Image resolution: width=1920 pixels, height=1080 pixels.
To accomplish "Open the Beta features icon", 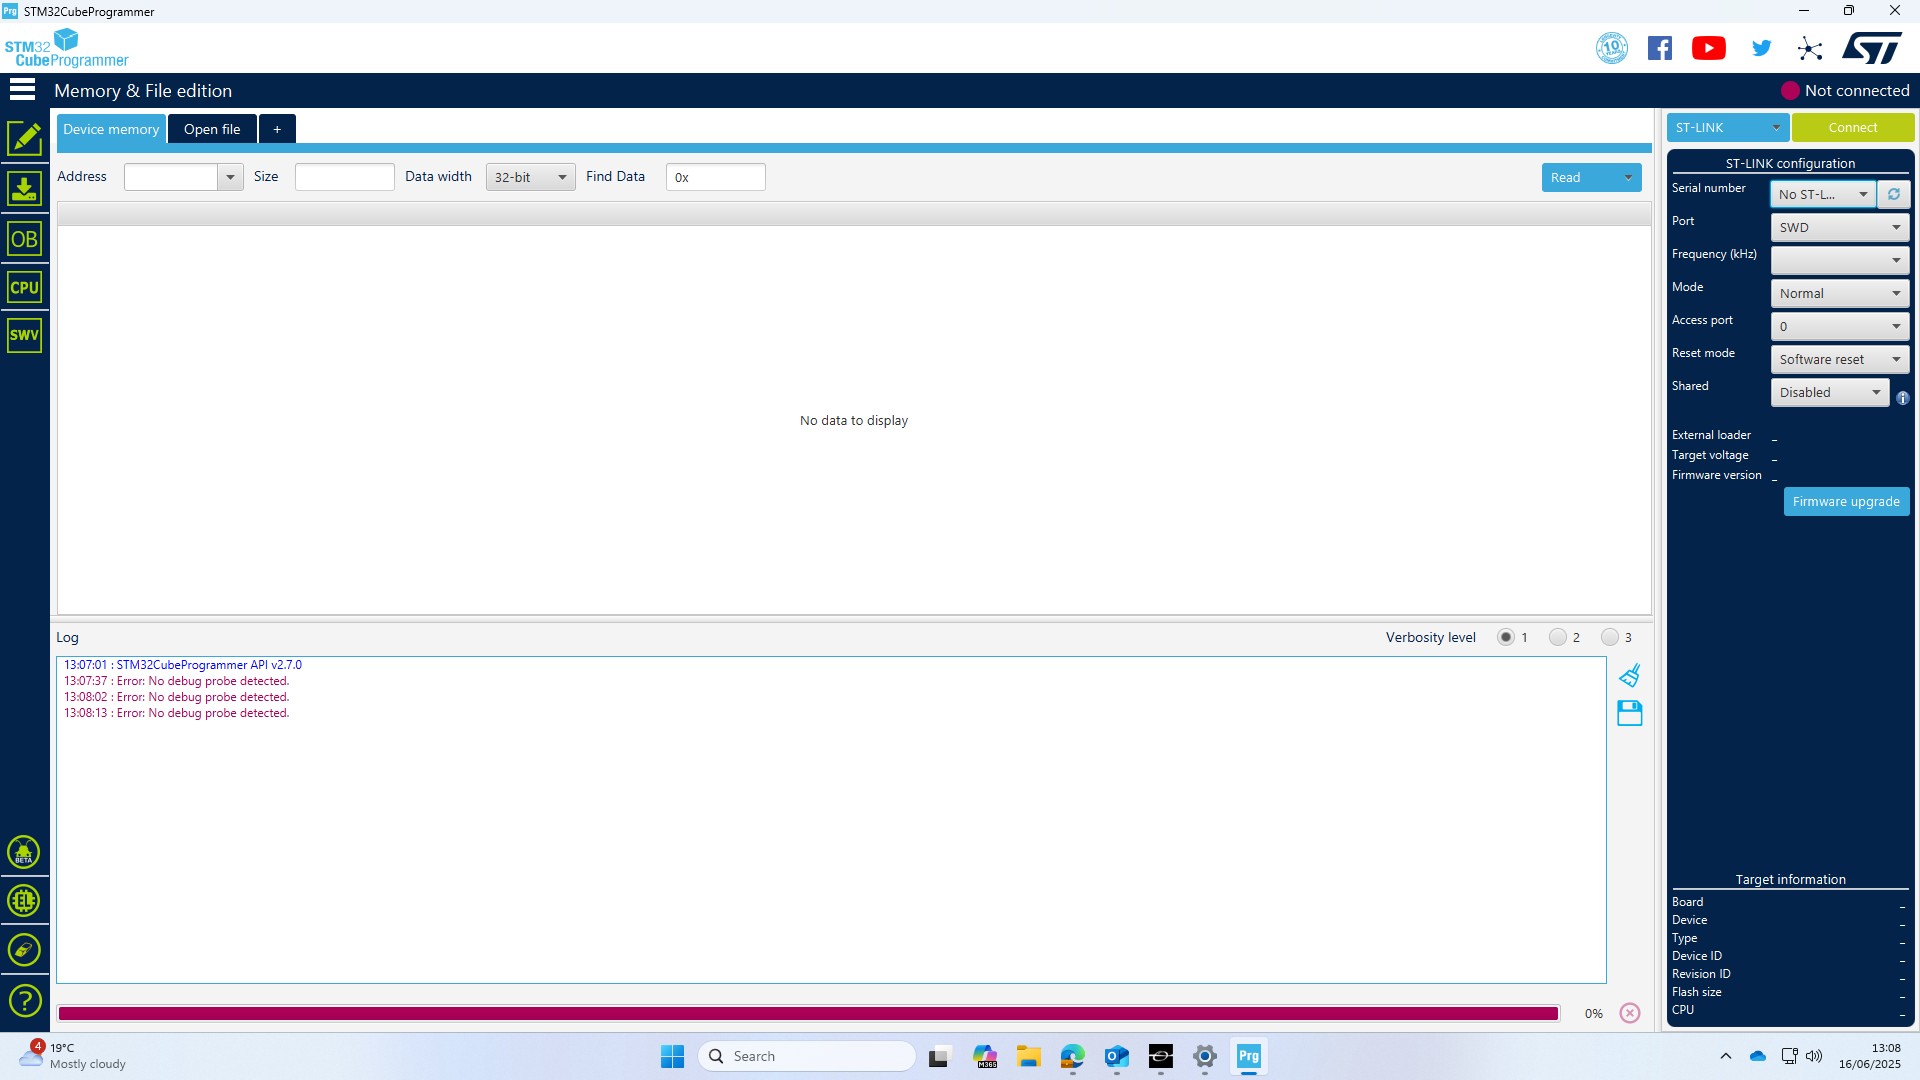I will [x=24, y=853].
